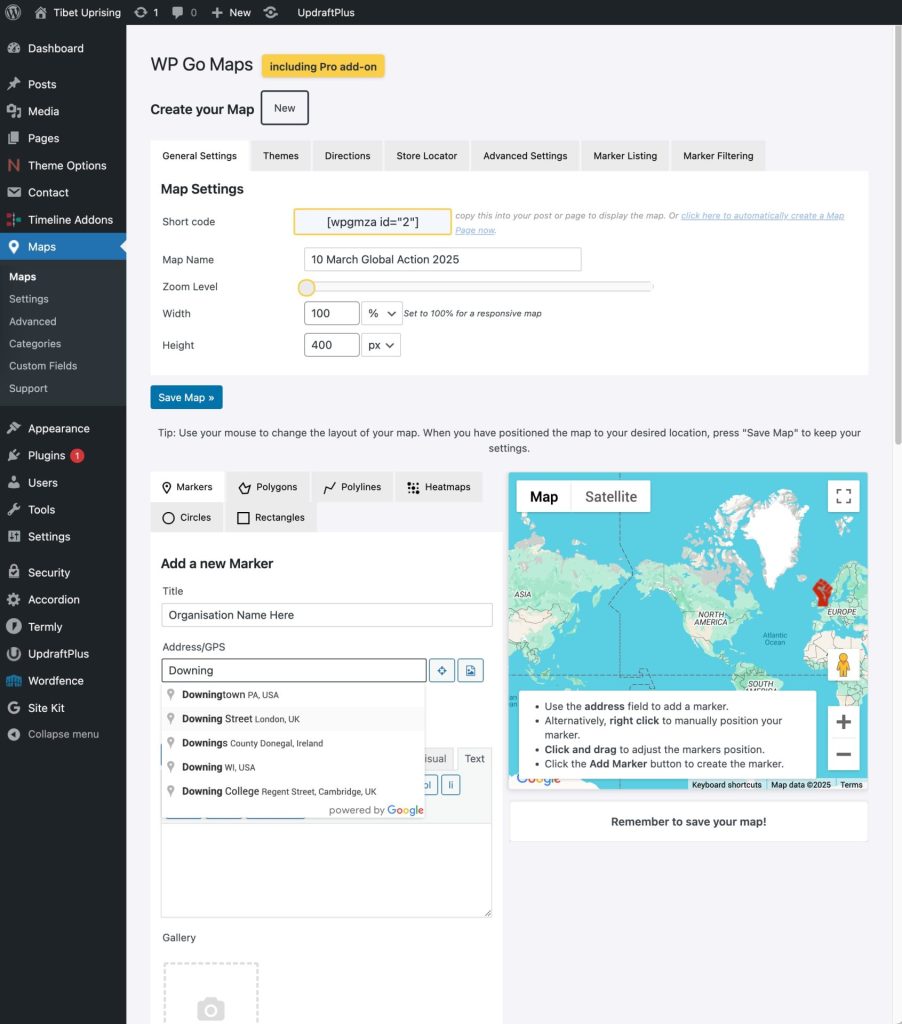The width and height of the screenshot is (902, 1024).
Task: Open Custom Fields submenu item
Action: pyautogui.click(x=43, y=366)
